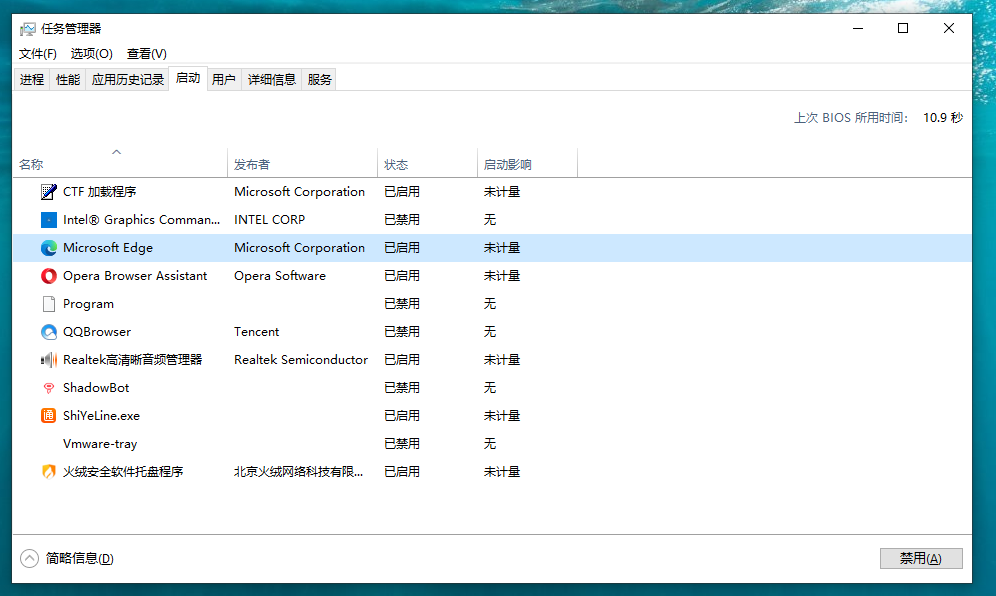996x596 pixels.
Task: Switch to the 应用历史记录 tab
Action: (x=128, y=79)
